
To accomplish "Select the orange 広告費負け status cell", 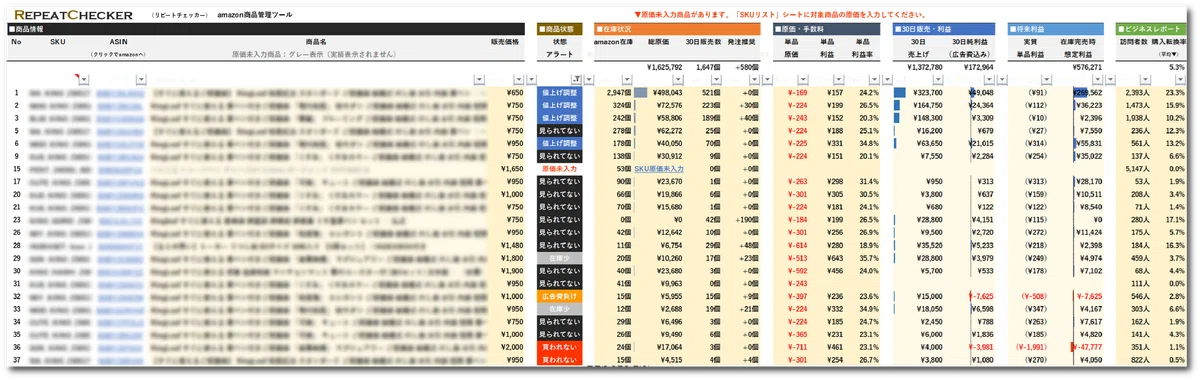I will [x=560, y=296].
